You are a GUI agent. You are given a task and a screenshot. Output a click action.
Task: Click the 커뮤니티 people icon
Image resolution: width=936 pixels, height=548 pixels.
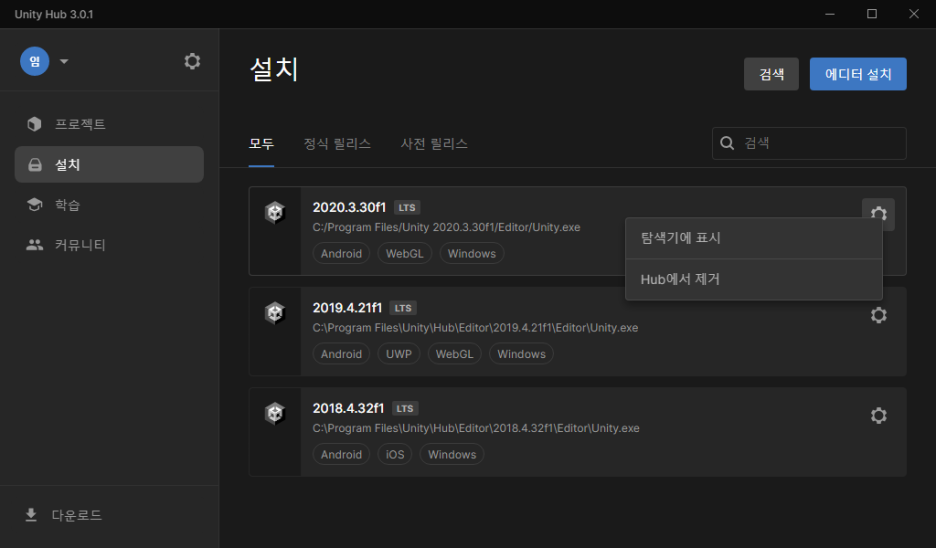[x=35, y=245]
